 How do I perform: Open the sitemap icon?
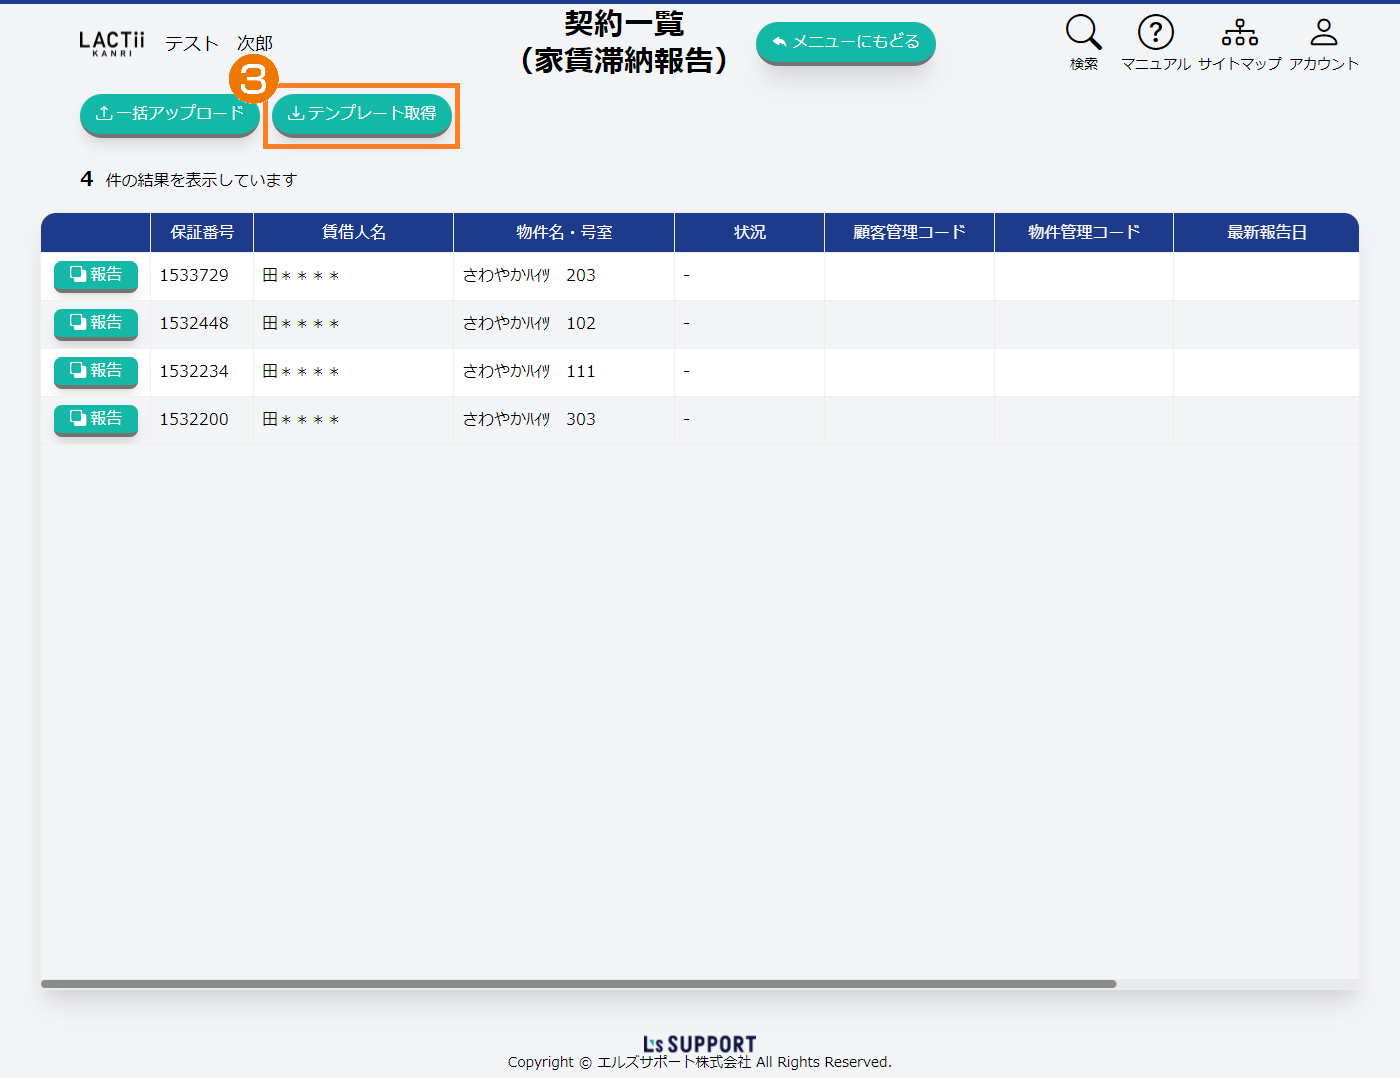pos(1239,33)
